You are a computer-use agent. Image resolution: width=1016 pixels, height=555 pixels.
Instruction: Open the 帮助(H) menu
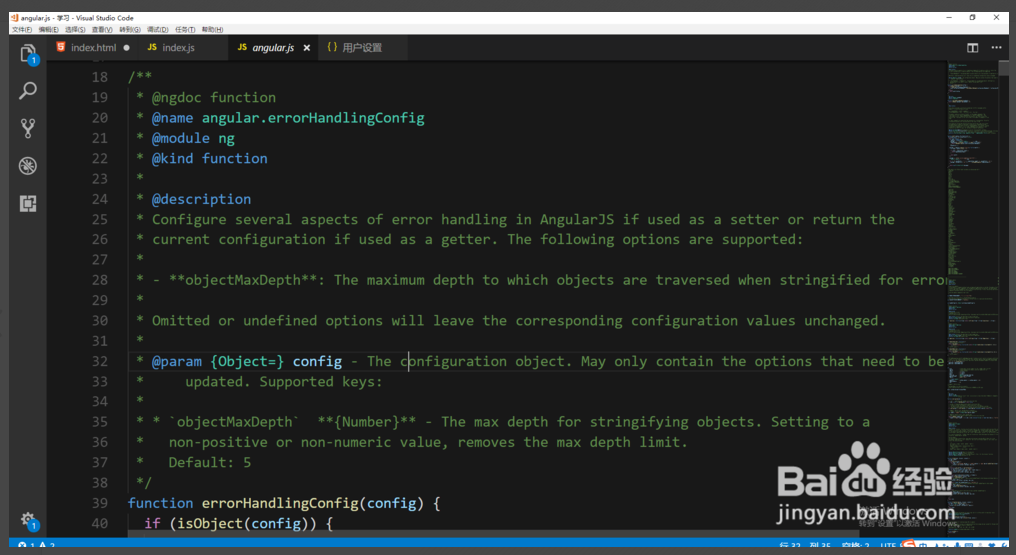[x=212, y=30]
